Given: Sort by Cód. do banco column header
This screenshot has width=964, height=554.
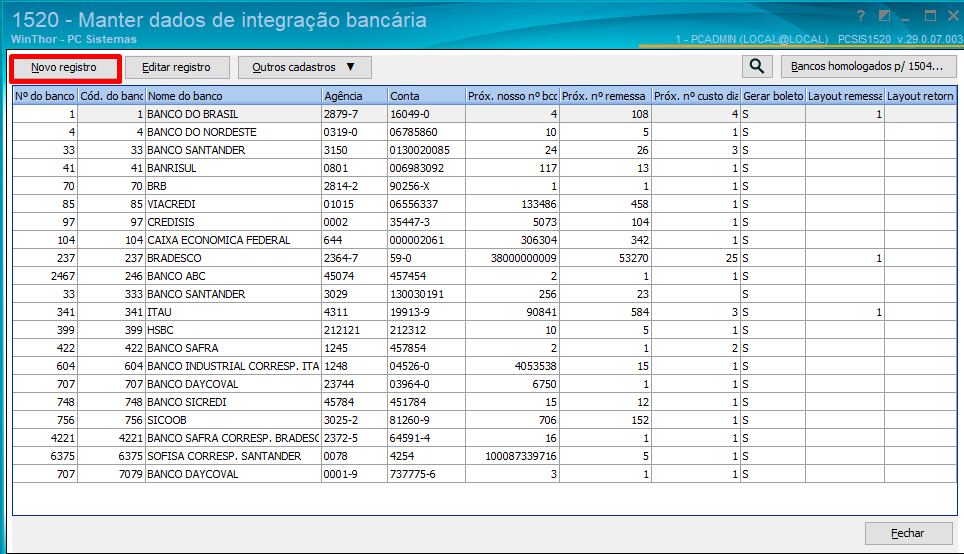Looking at the screenshot, I should pyautogui.click(x=111, y=96).
